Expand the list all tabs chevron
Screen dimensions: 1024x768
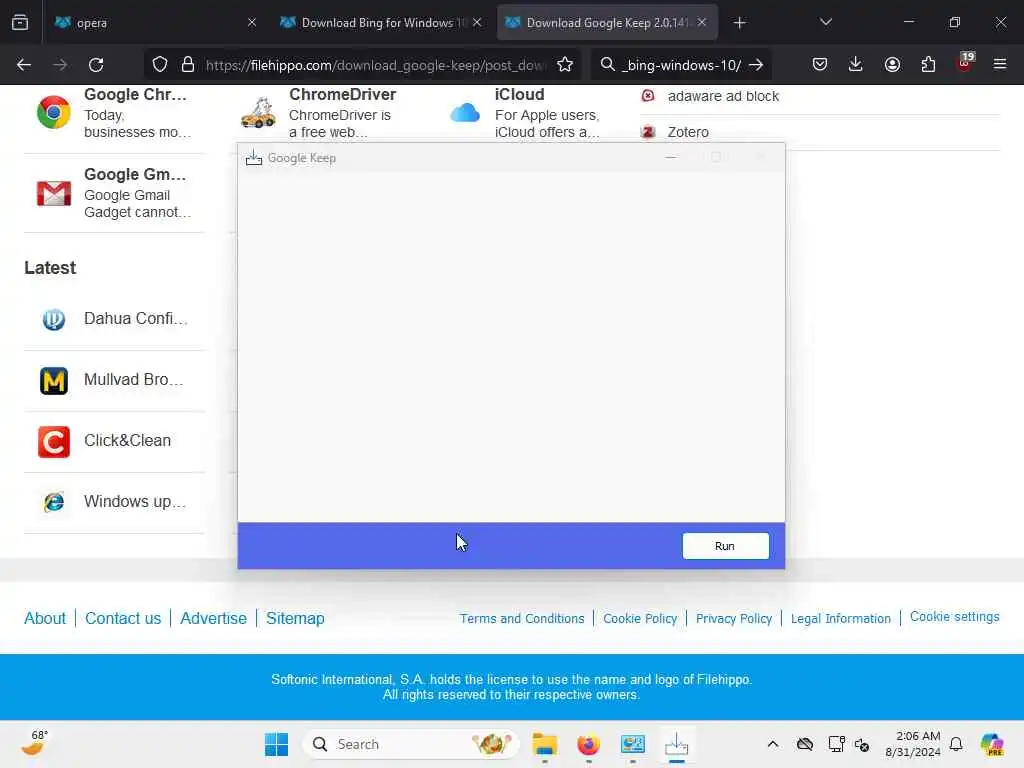pos(825,22)
